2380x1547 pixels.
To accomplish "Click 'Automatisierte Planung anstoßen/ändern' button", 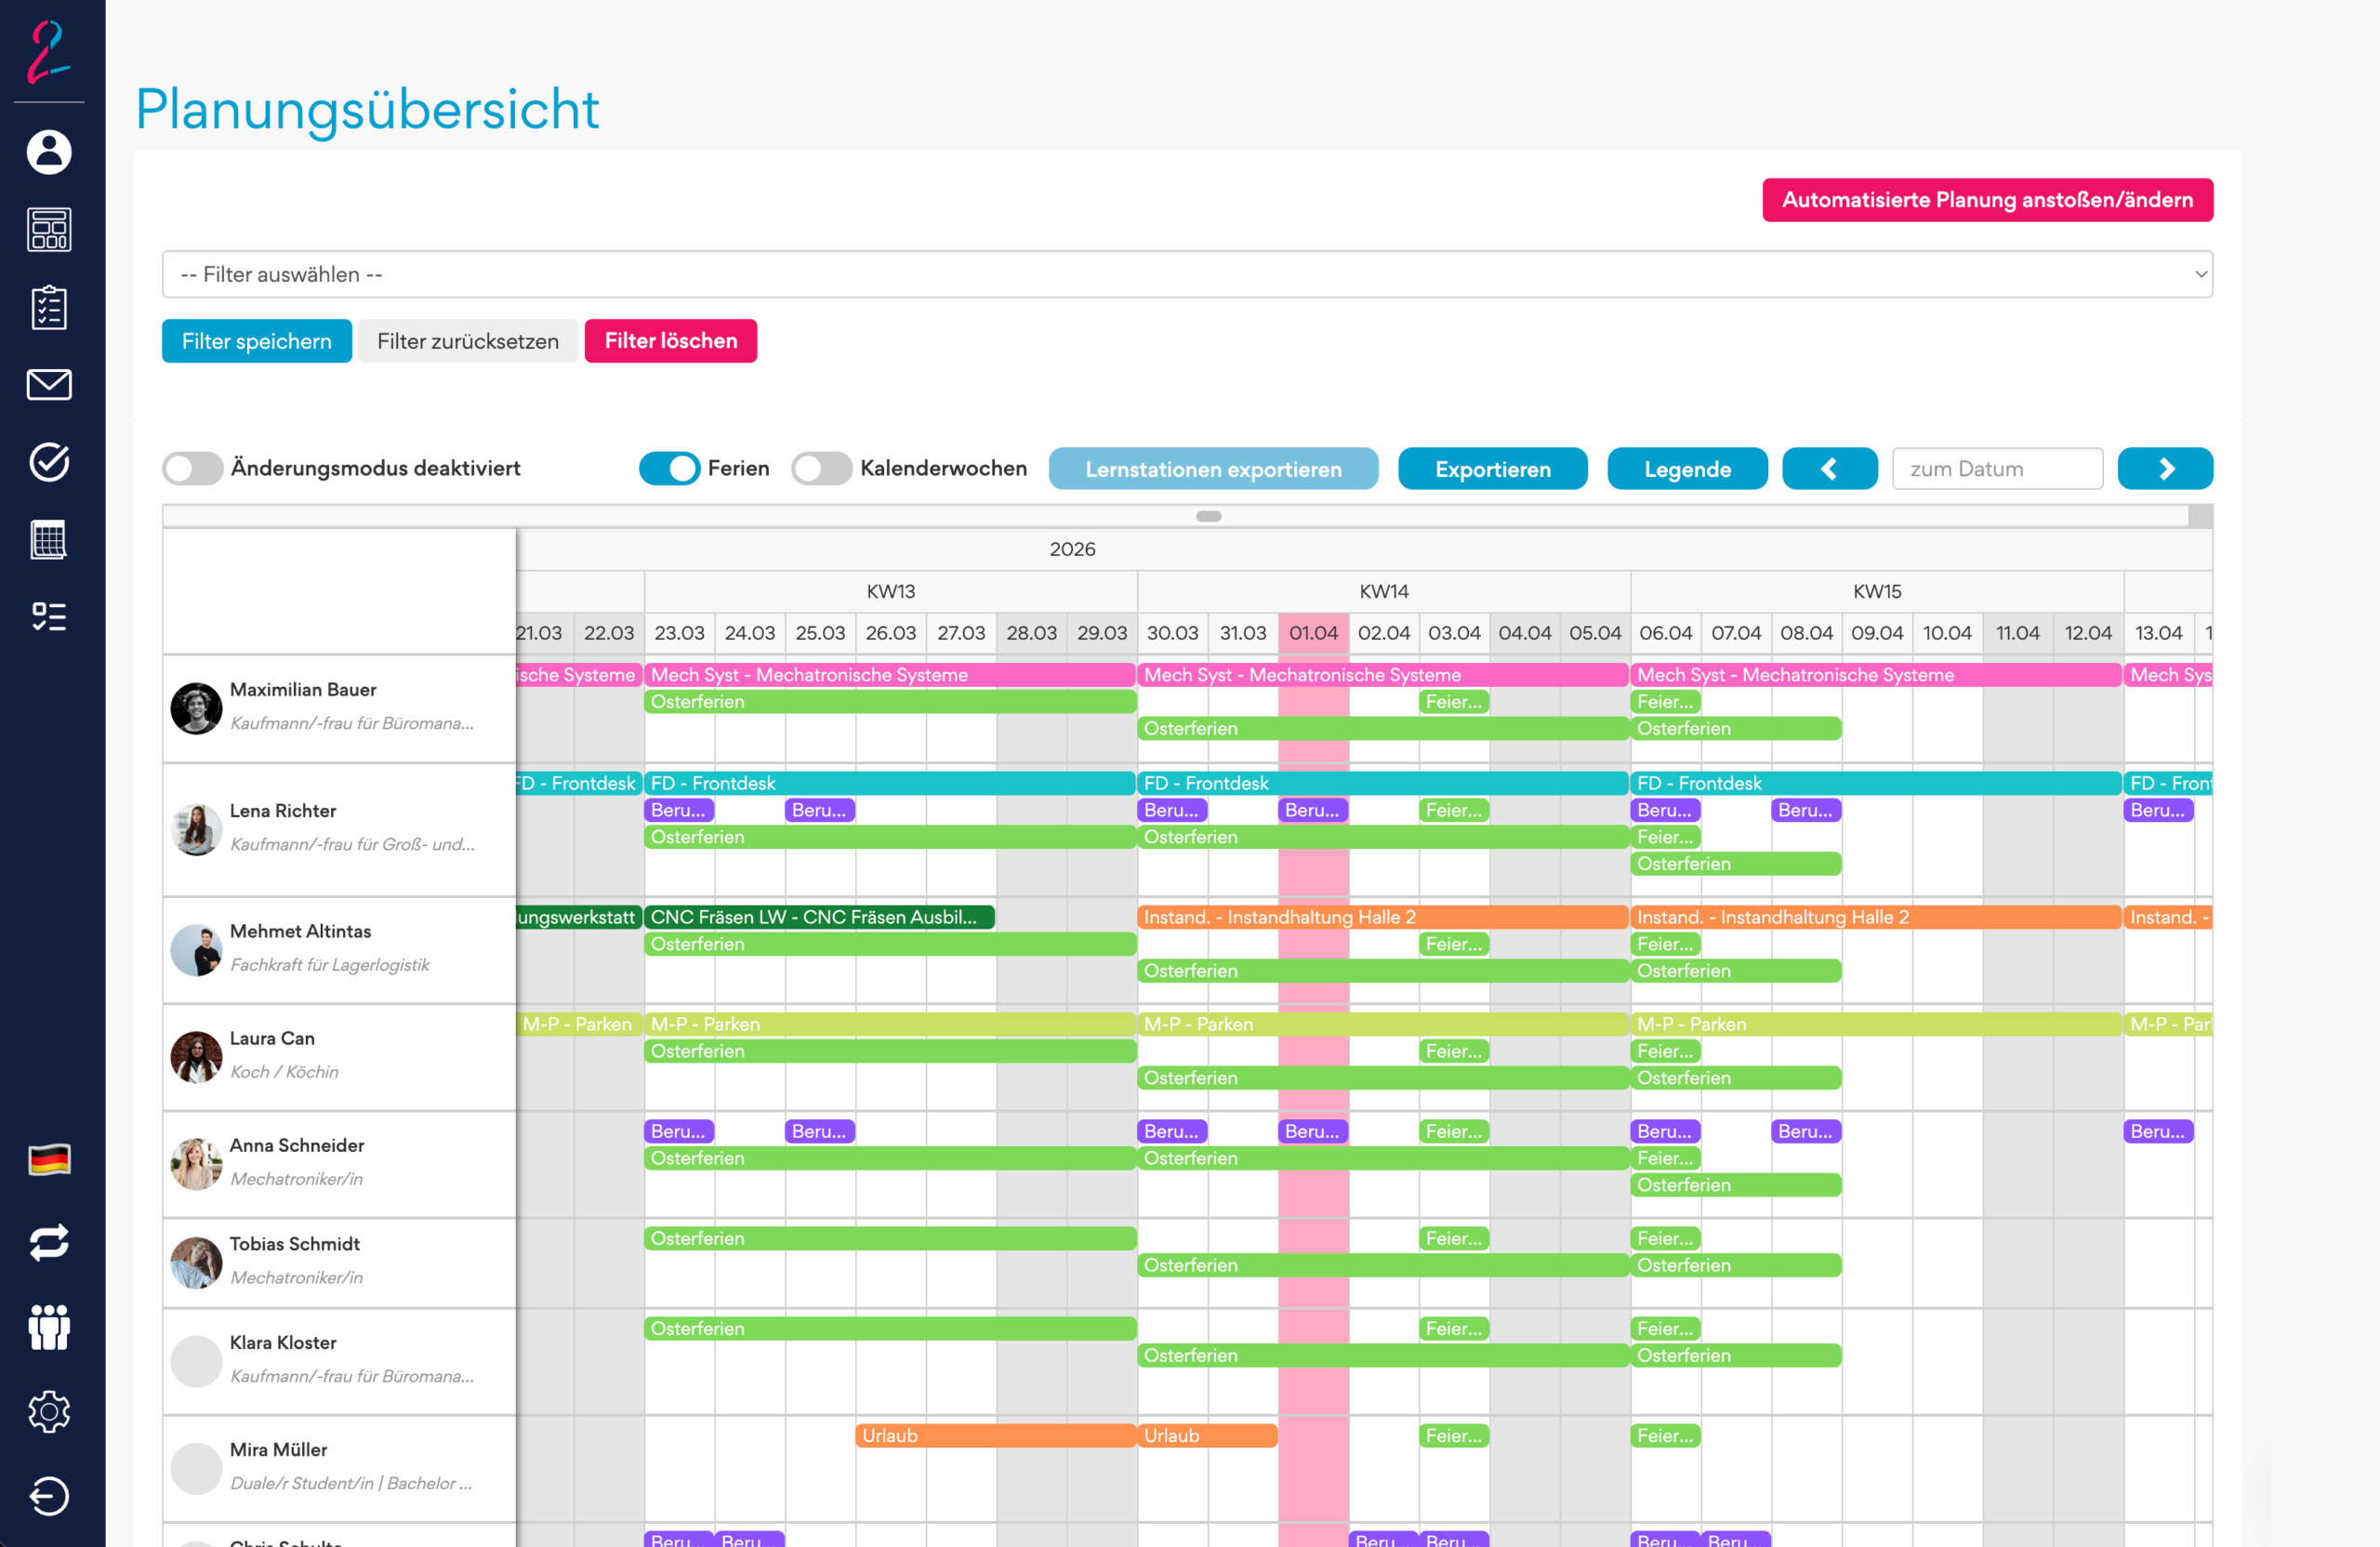I will point(1987,200).
